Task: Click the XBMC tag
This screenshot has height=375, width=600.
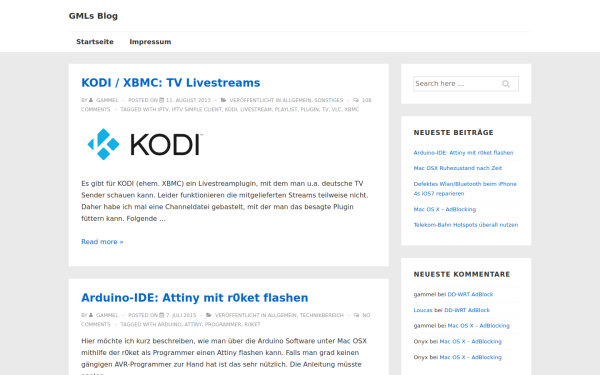Action: click(x=352, y=109)
